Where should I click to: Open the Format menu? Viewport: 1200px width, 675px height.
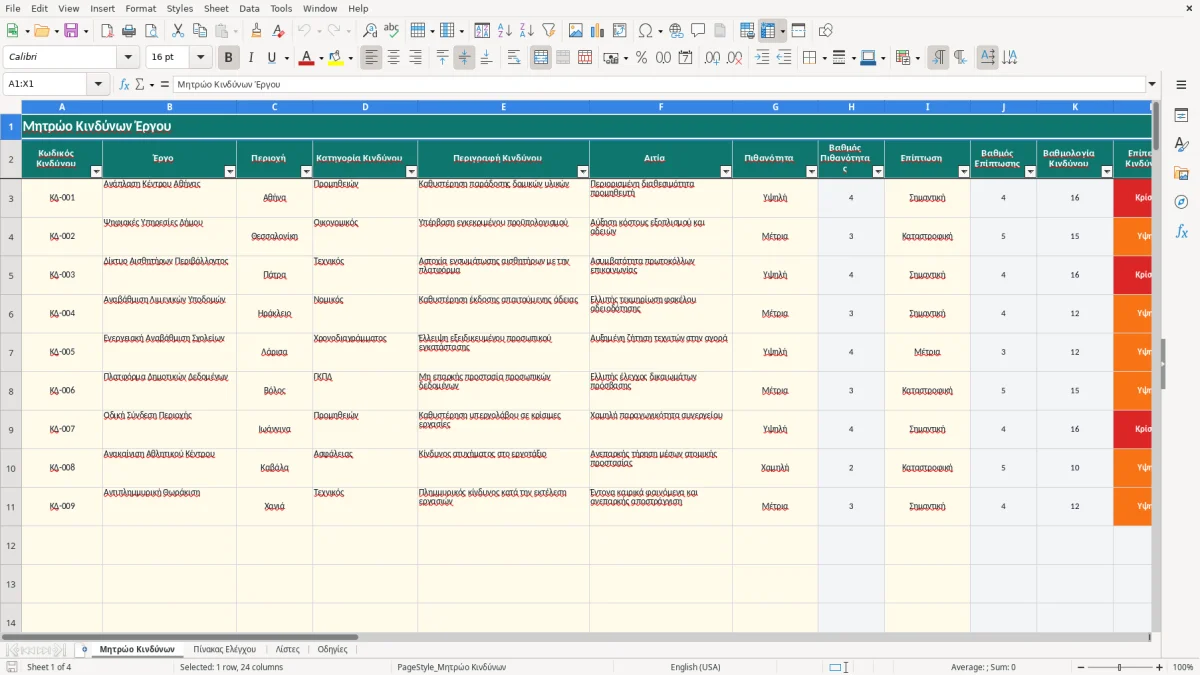coord(140,8)
